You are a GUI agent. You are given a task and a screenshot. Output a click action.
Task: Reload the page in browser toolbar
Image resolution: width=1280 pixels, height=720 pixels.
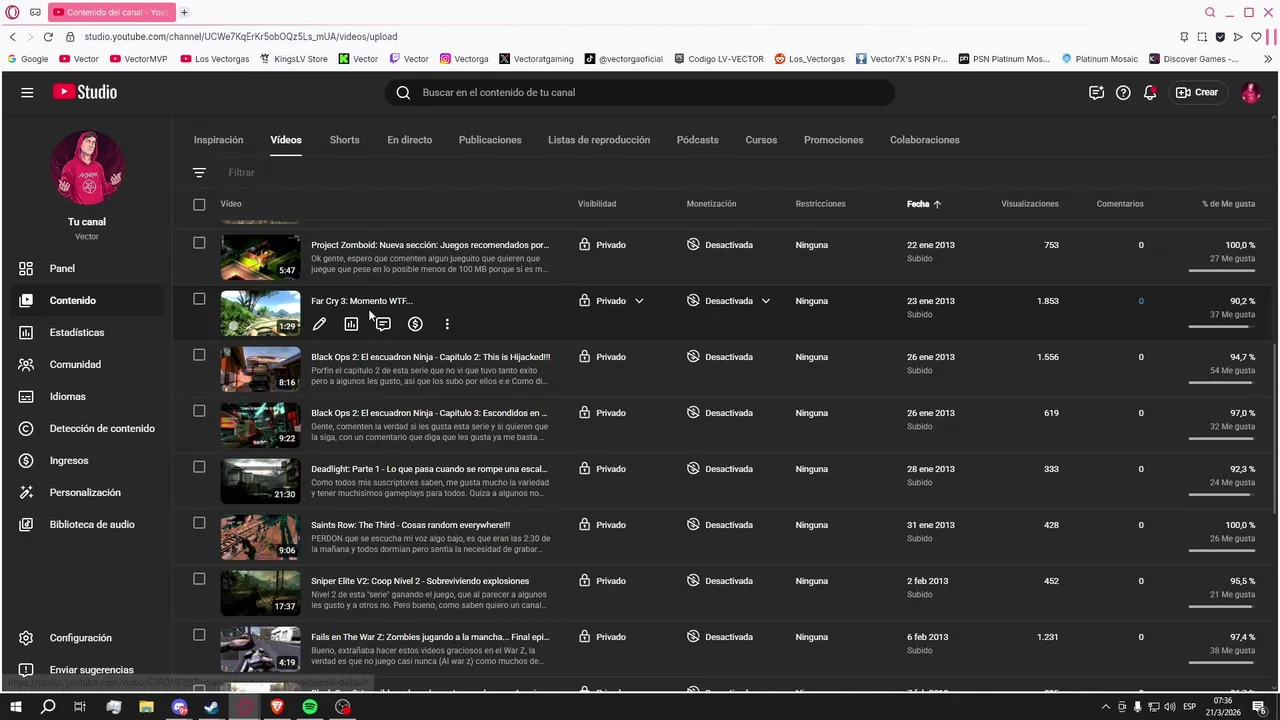pyautogui.click(x=48, y=36)
